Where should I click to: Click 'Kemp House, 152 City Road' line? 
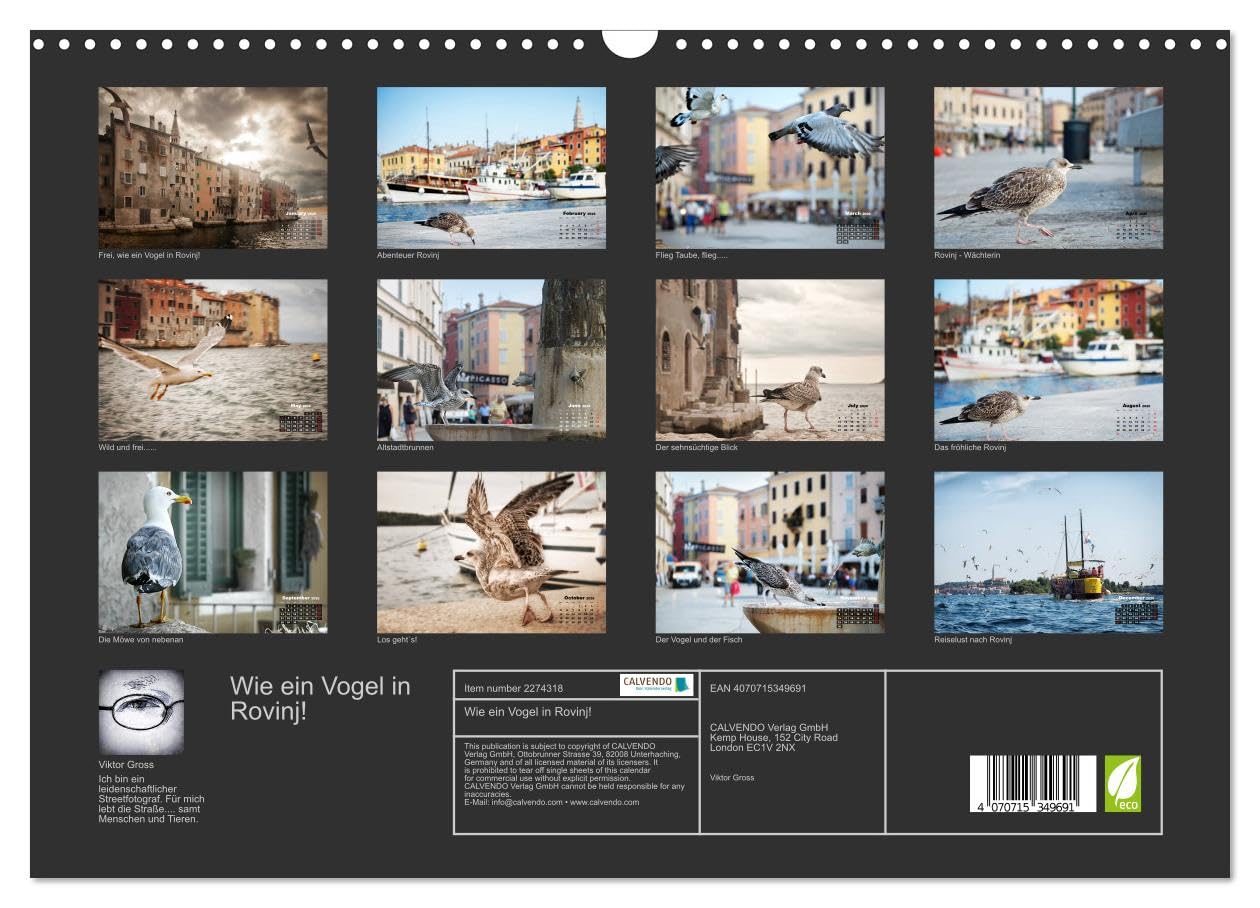point(774,738)
